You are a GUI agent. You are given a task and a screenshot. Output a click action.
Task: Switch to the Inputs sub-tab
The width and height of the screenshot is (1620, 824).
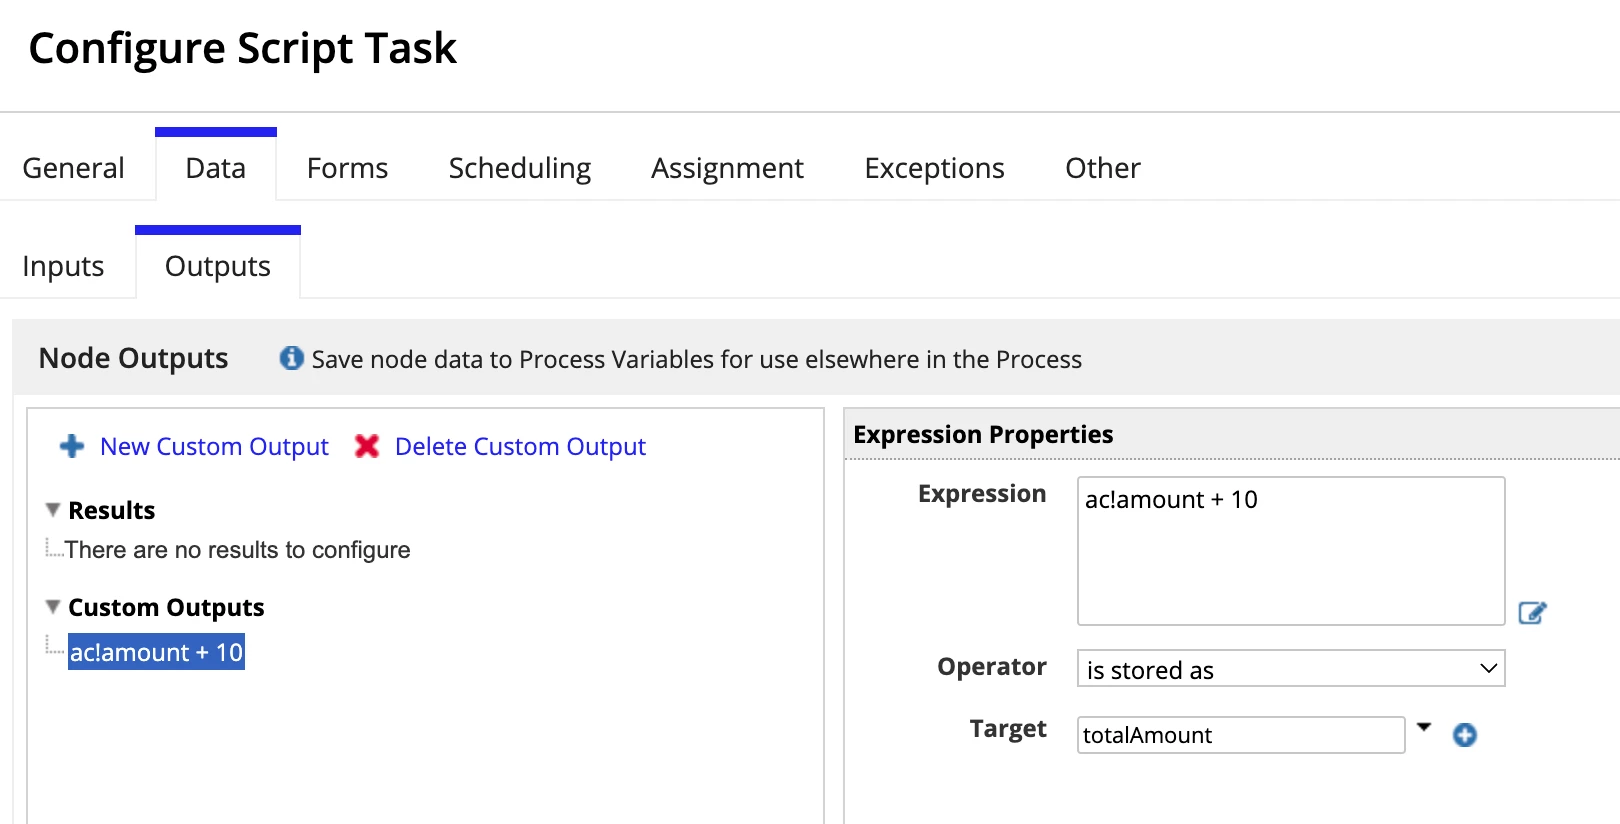click(63, 266)
